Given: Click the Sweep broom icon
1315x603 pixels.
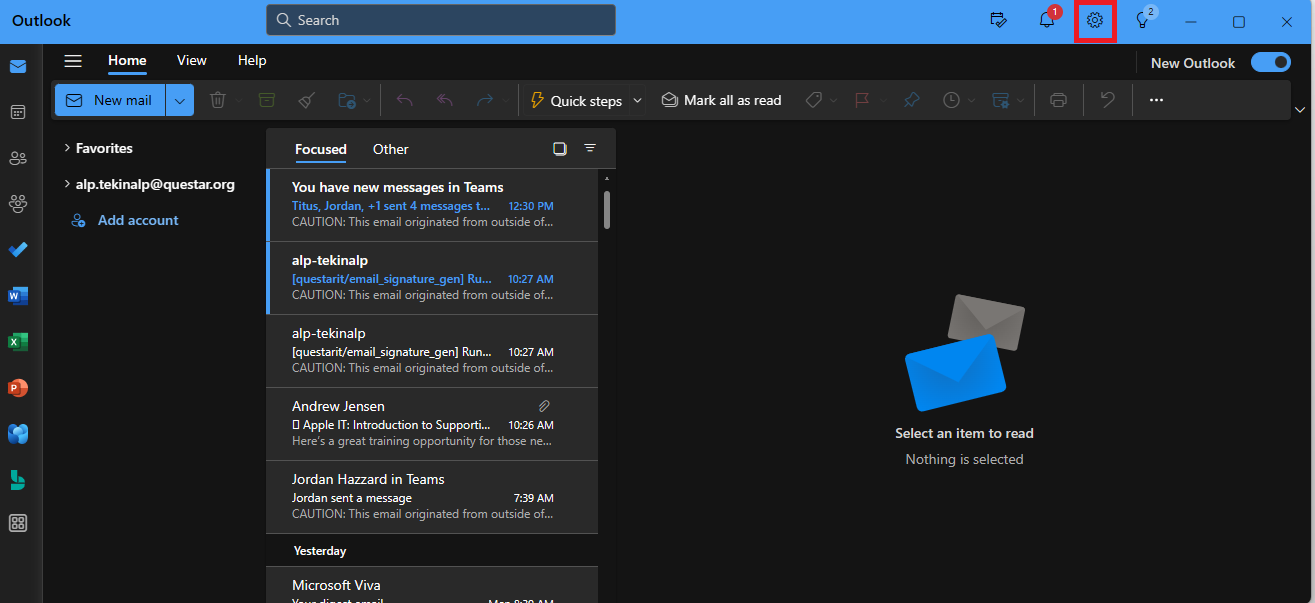Looking at the screenshot, I should 307,100.
